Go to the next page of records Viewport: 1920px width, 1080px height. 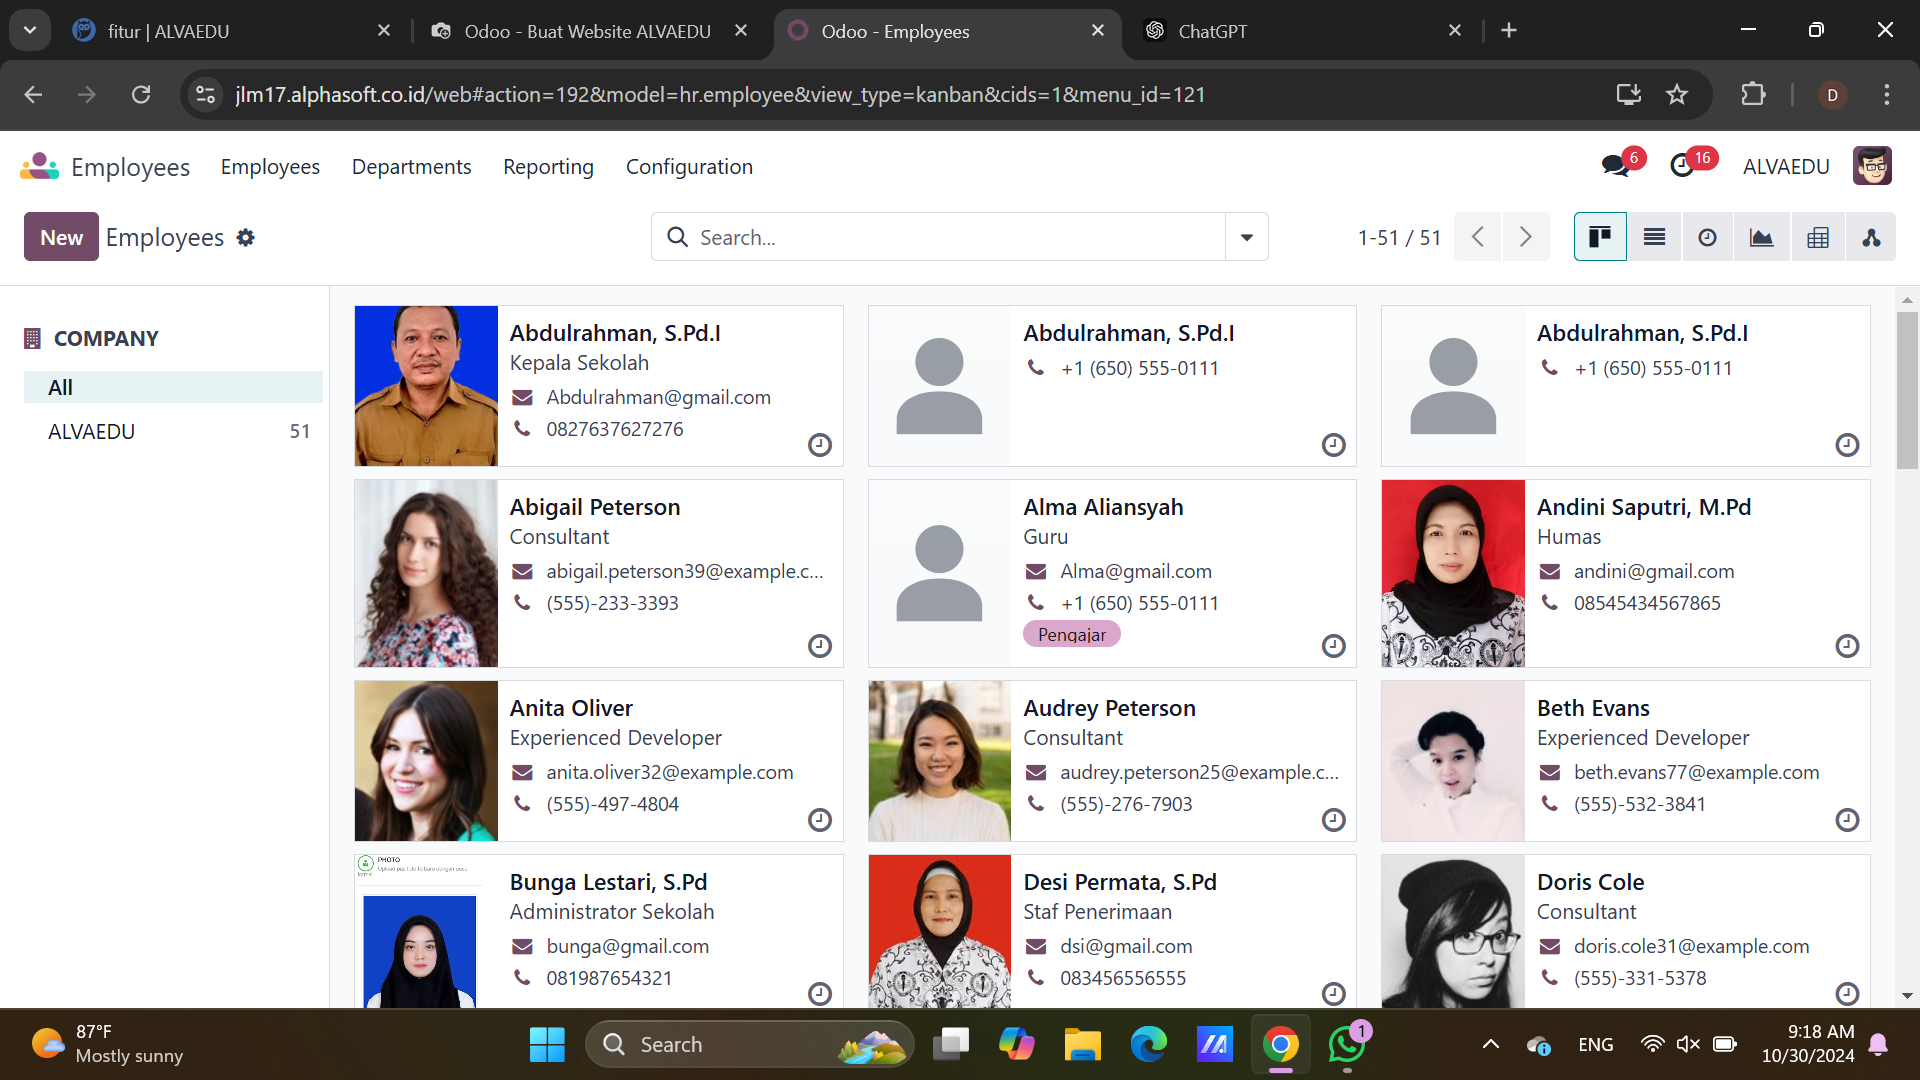point(1525,237)
